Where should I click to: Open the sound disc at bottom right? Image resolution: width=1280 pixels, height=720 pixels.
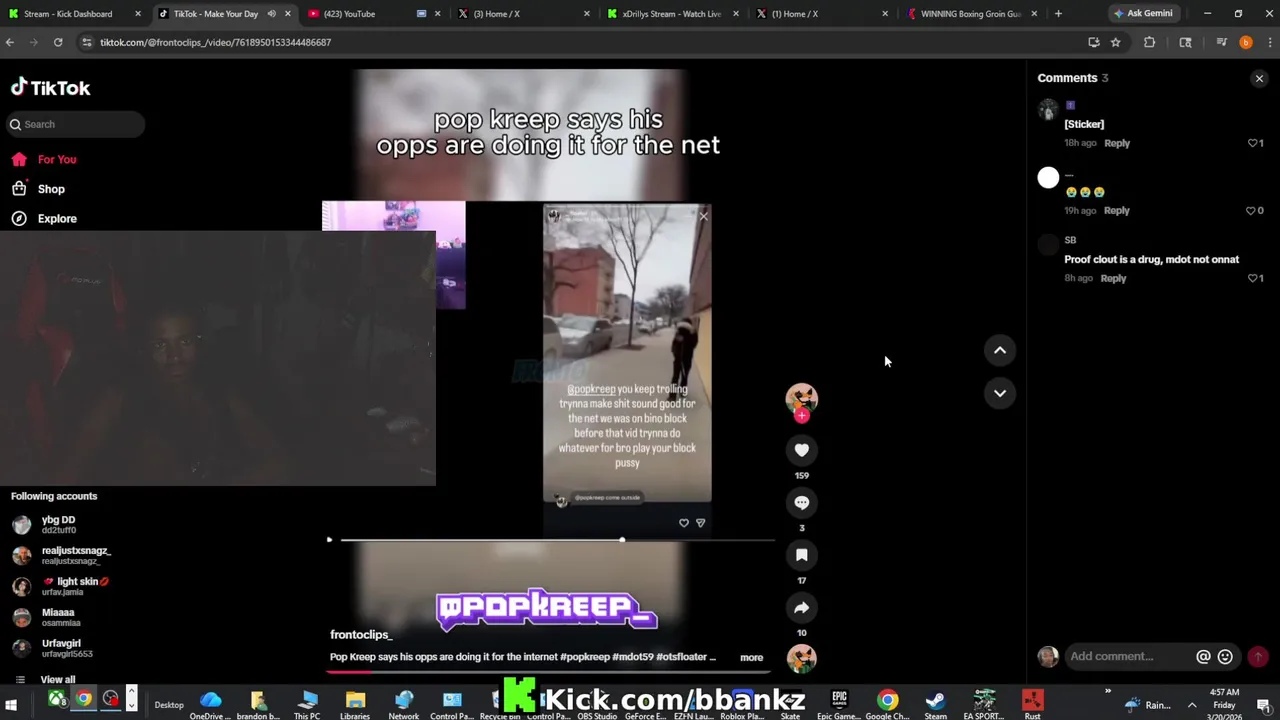pos(801,658)
